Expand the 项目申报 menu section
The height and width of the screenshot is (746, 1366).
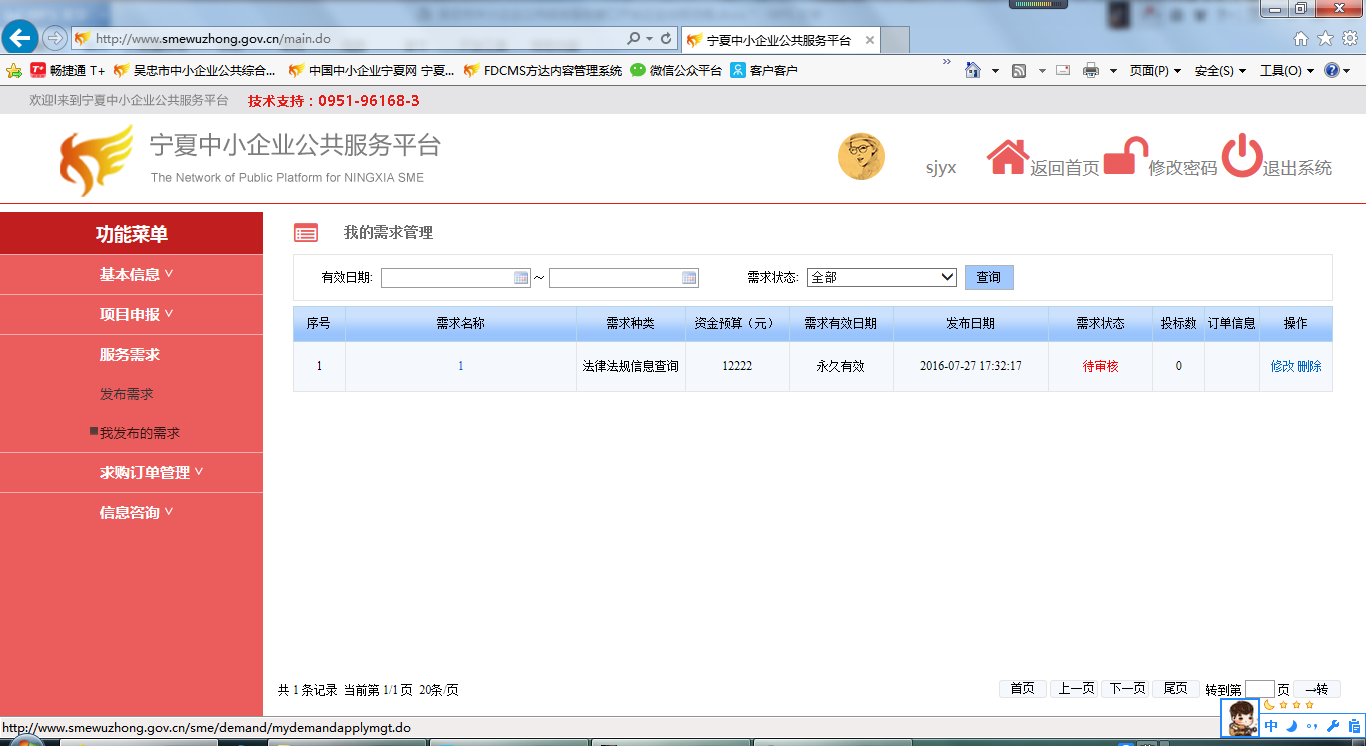pos(136,314)
